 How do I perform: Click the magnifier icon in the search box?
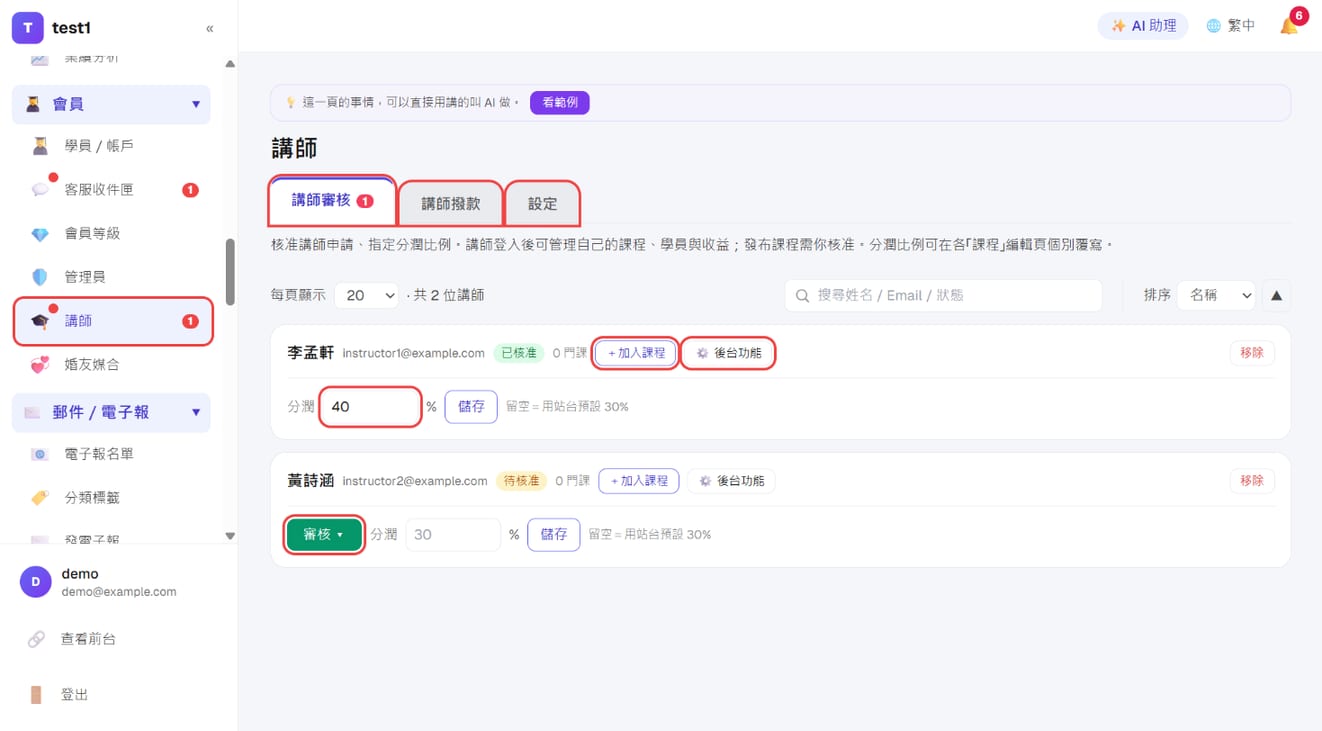tap(802, 296)
